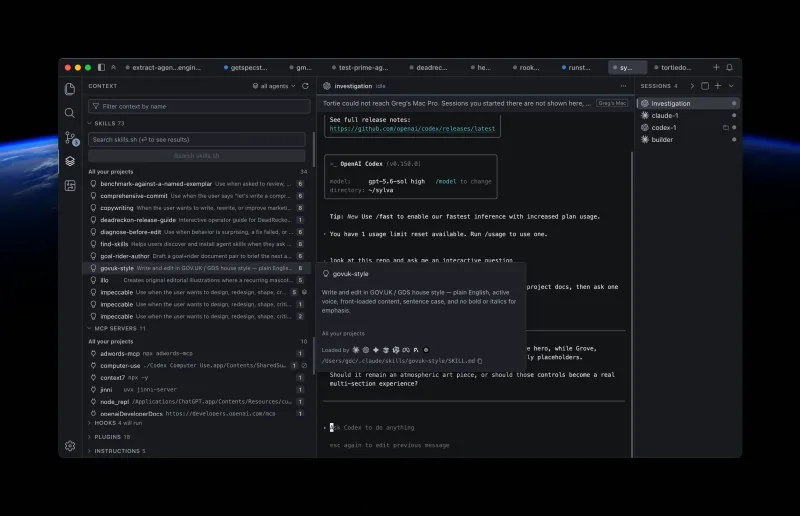Open the source control branch icon

(x=70, y=137)
